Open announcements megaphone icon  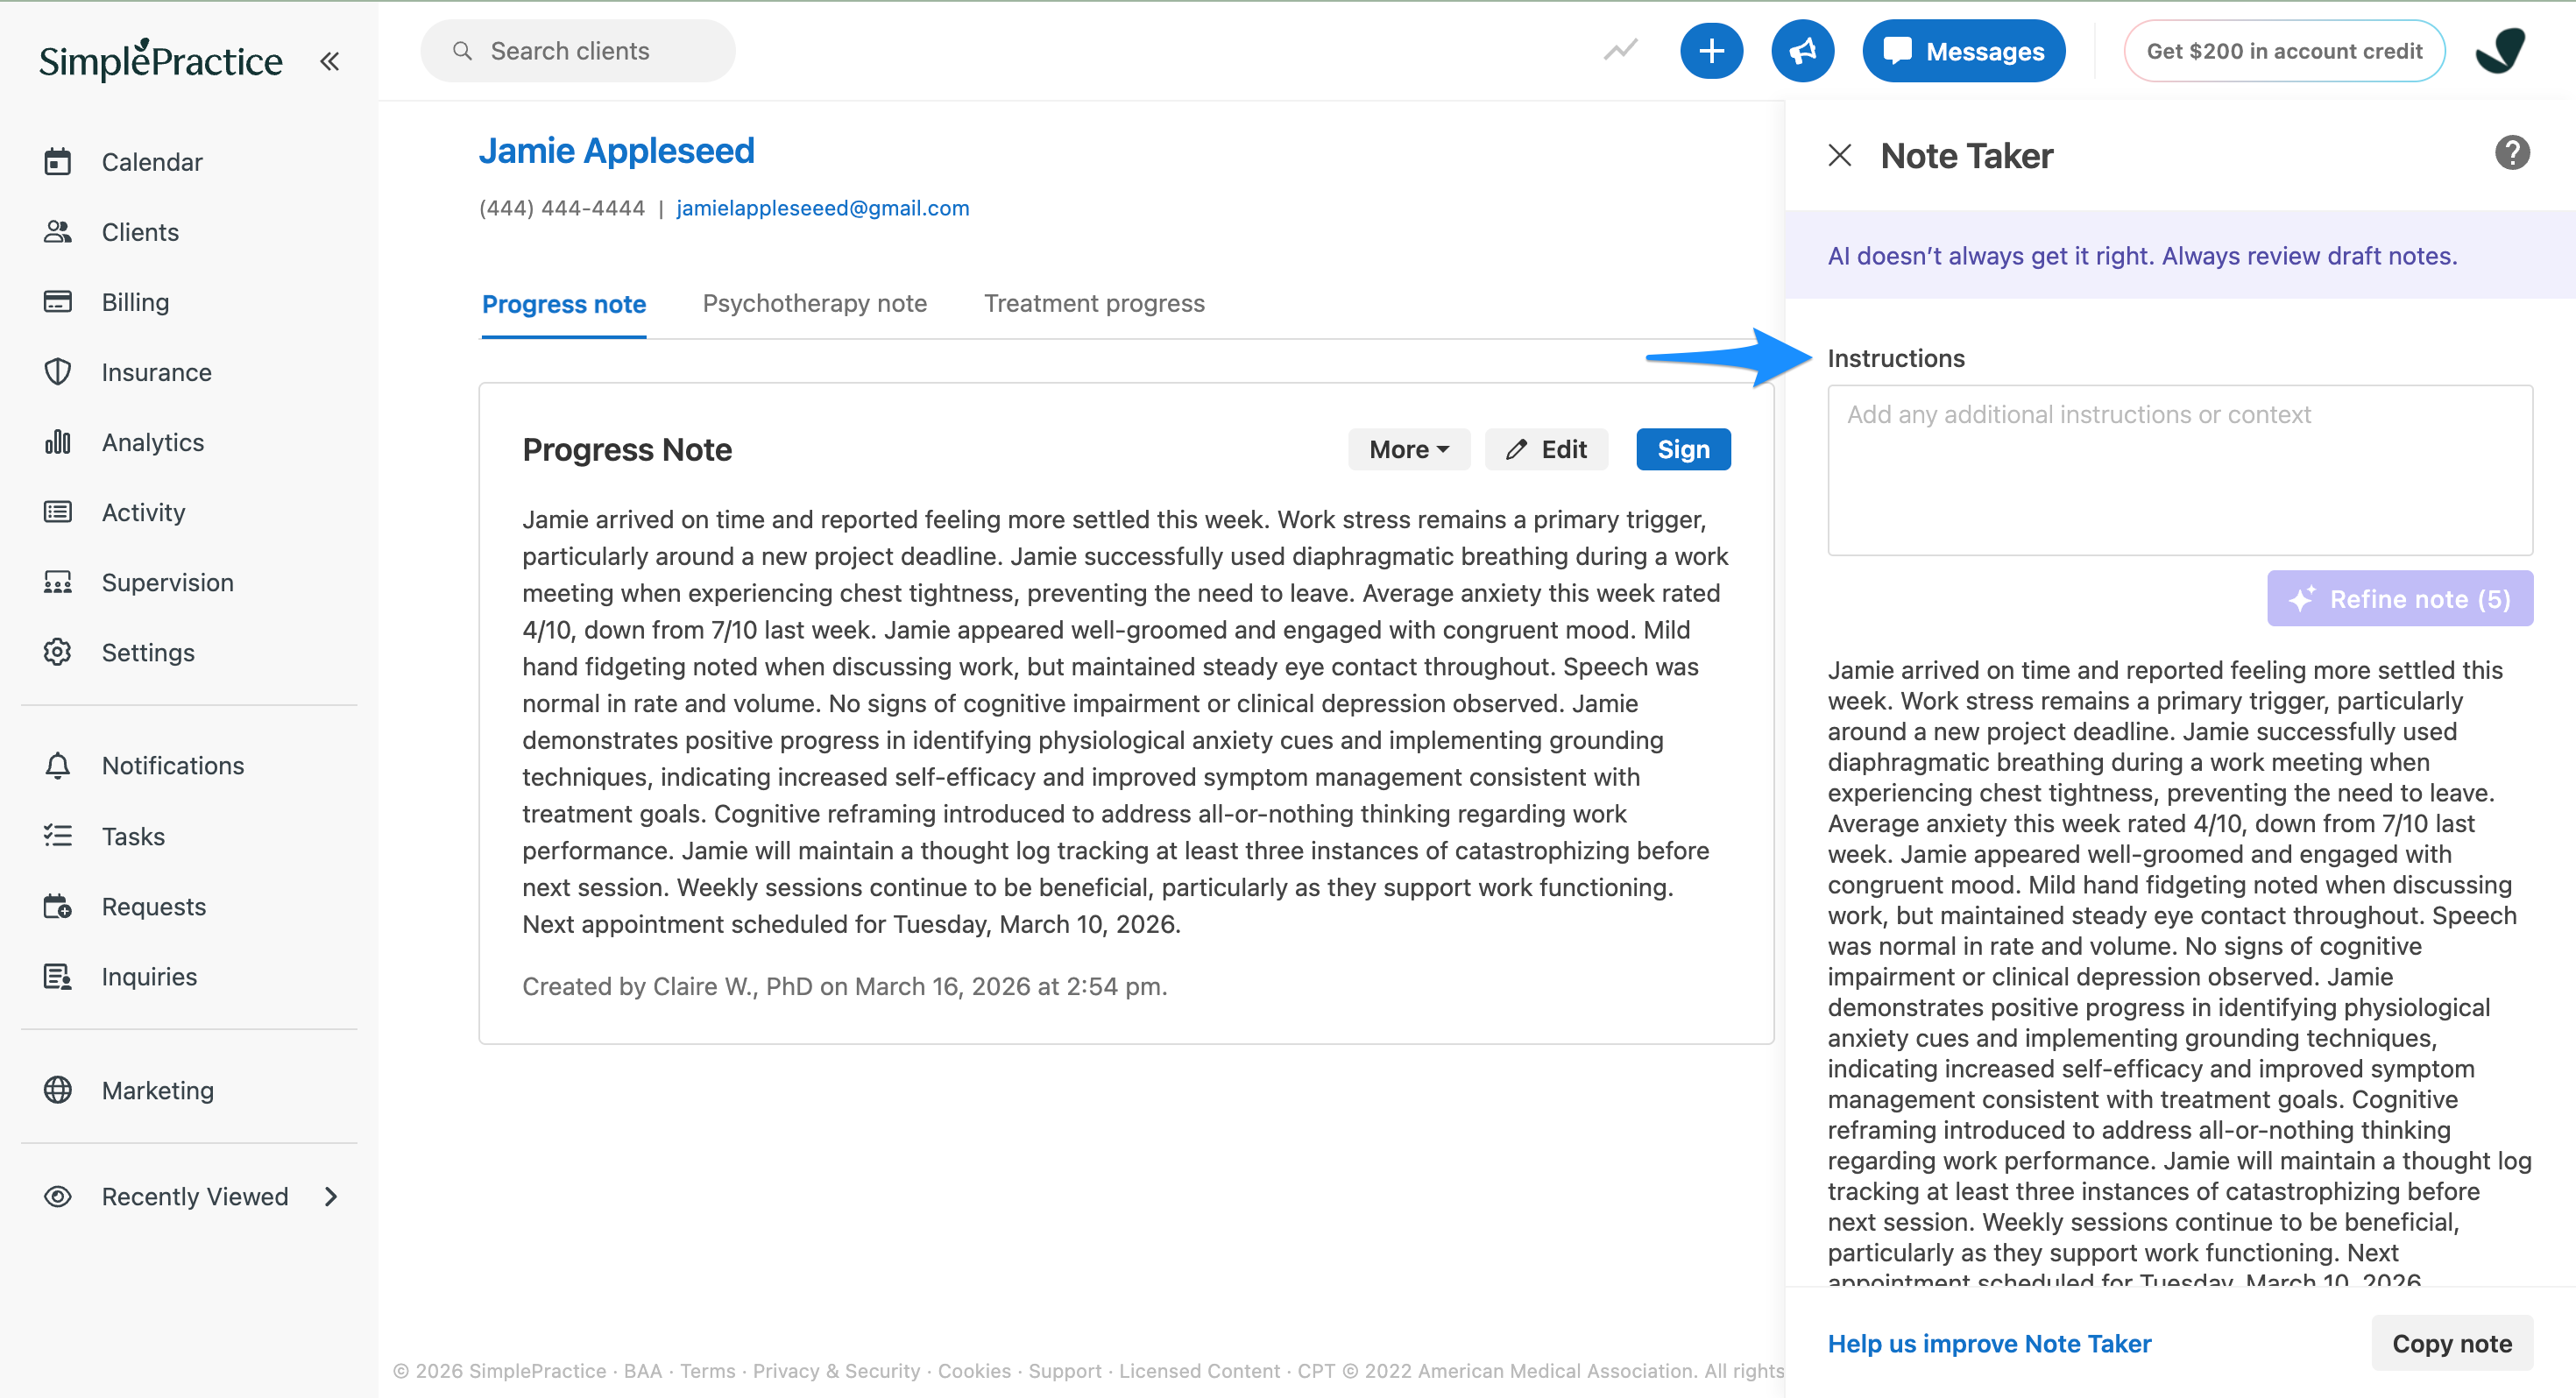1802,51
